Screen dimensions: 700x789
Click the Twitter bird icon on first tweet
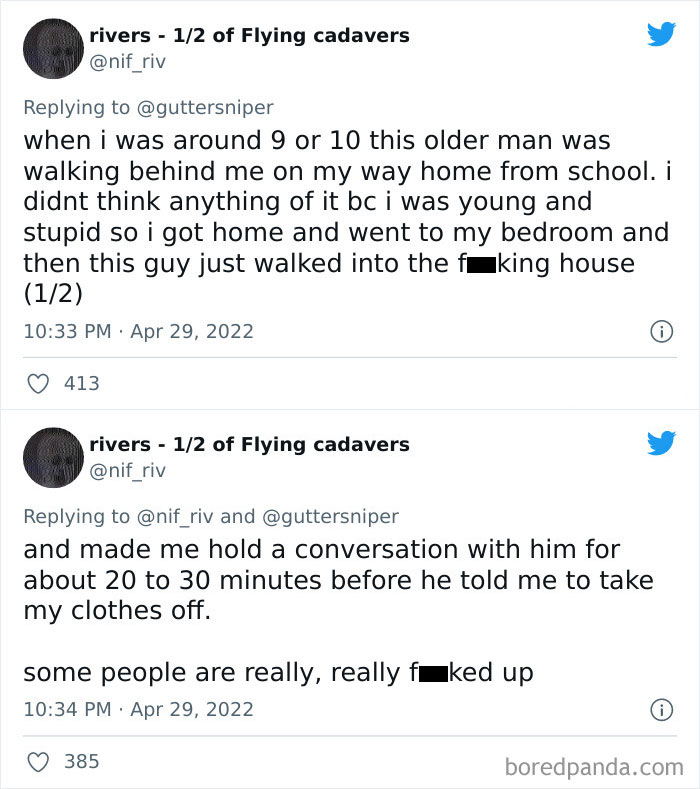(661, 34)
